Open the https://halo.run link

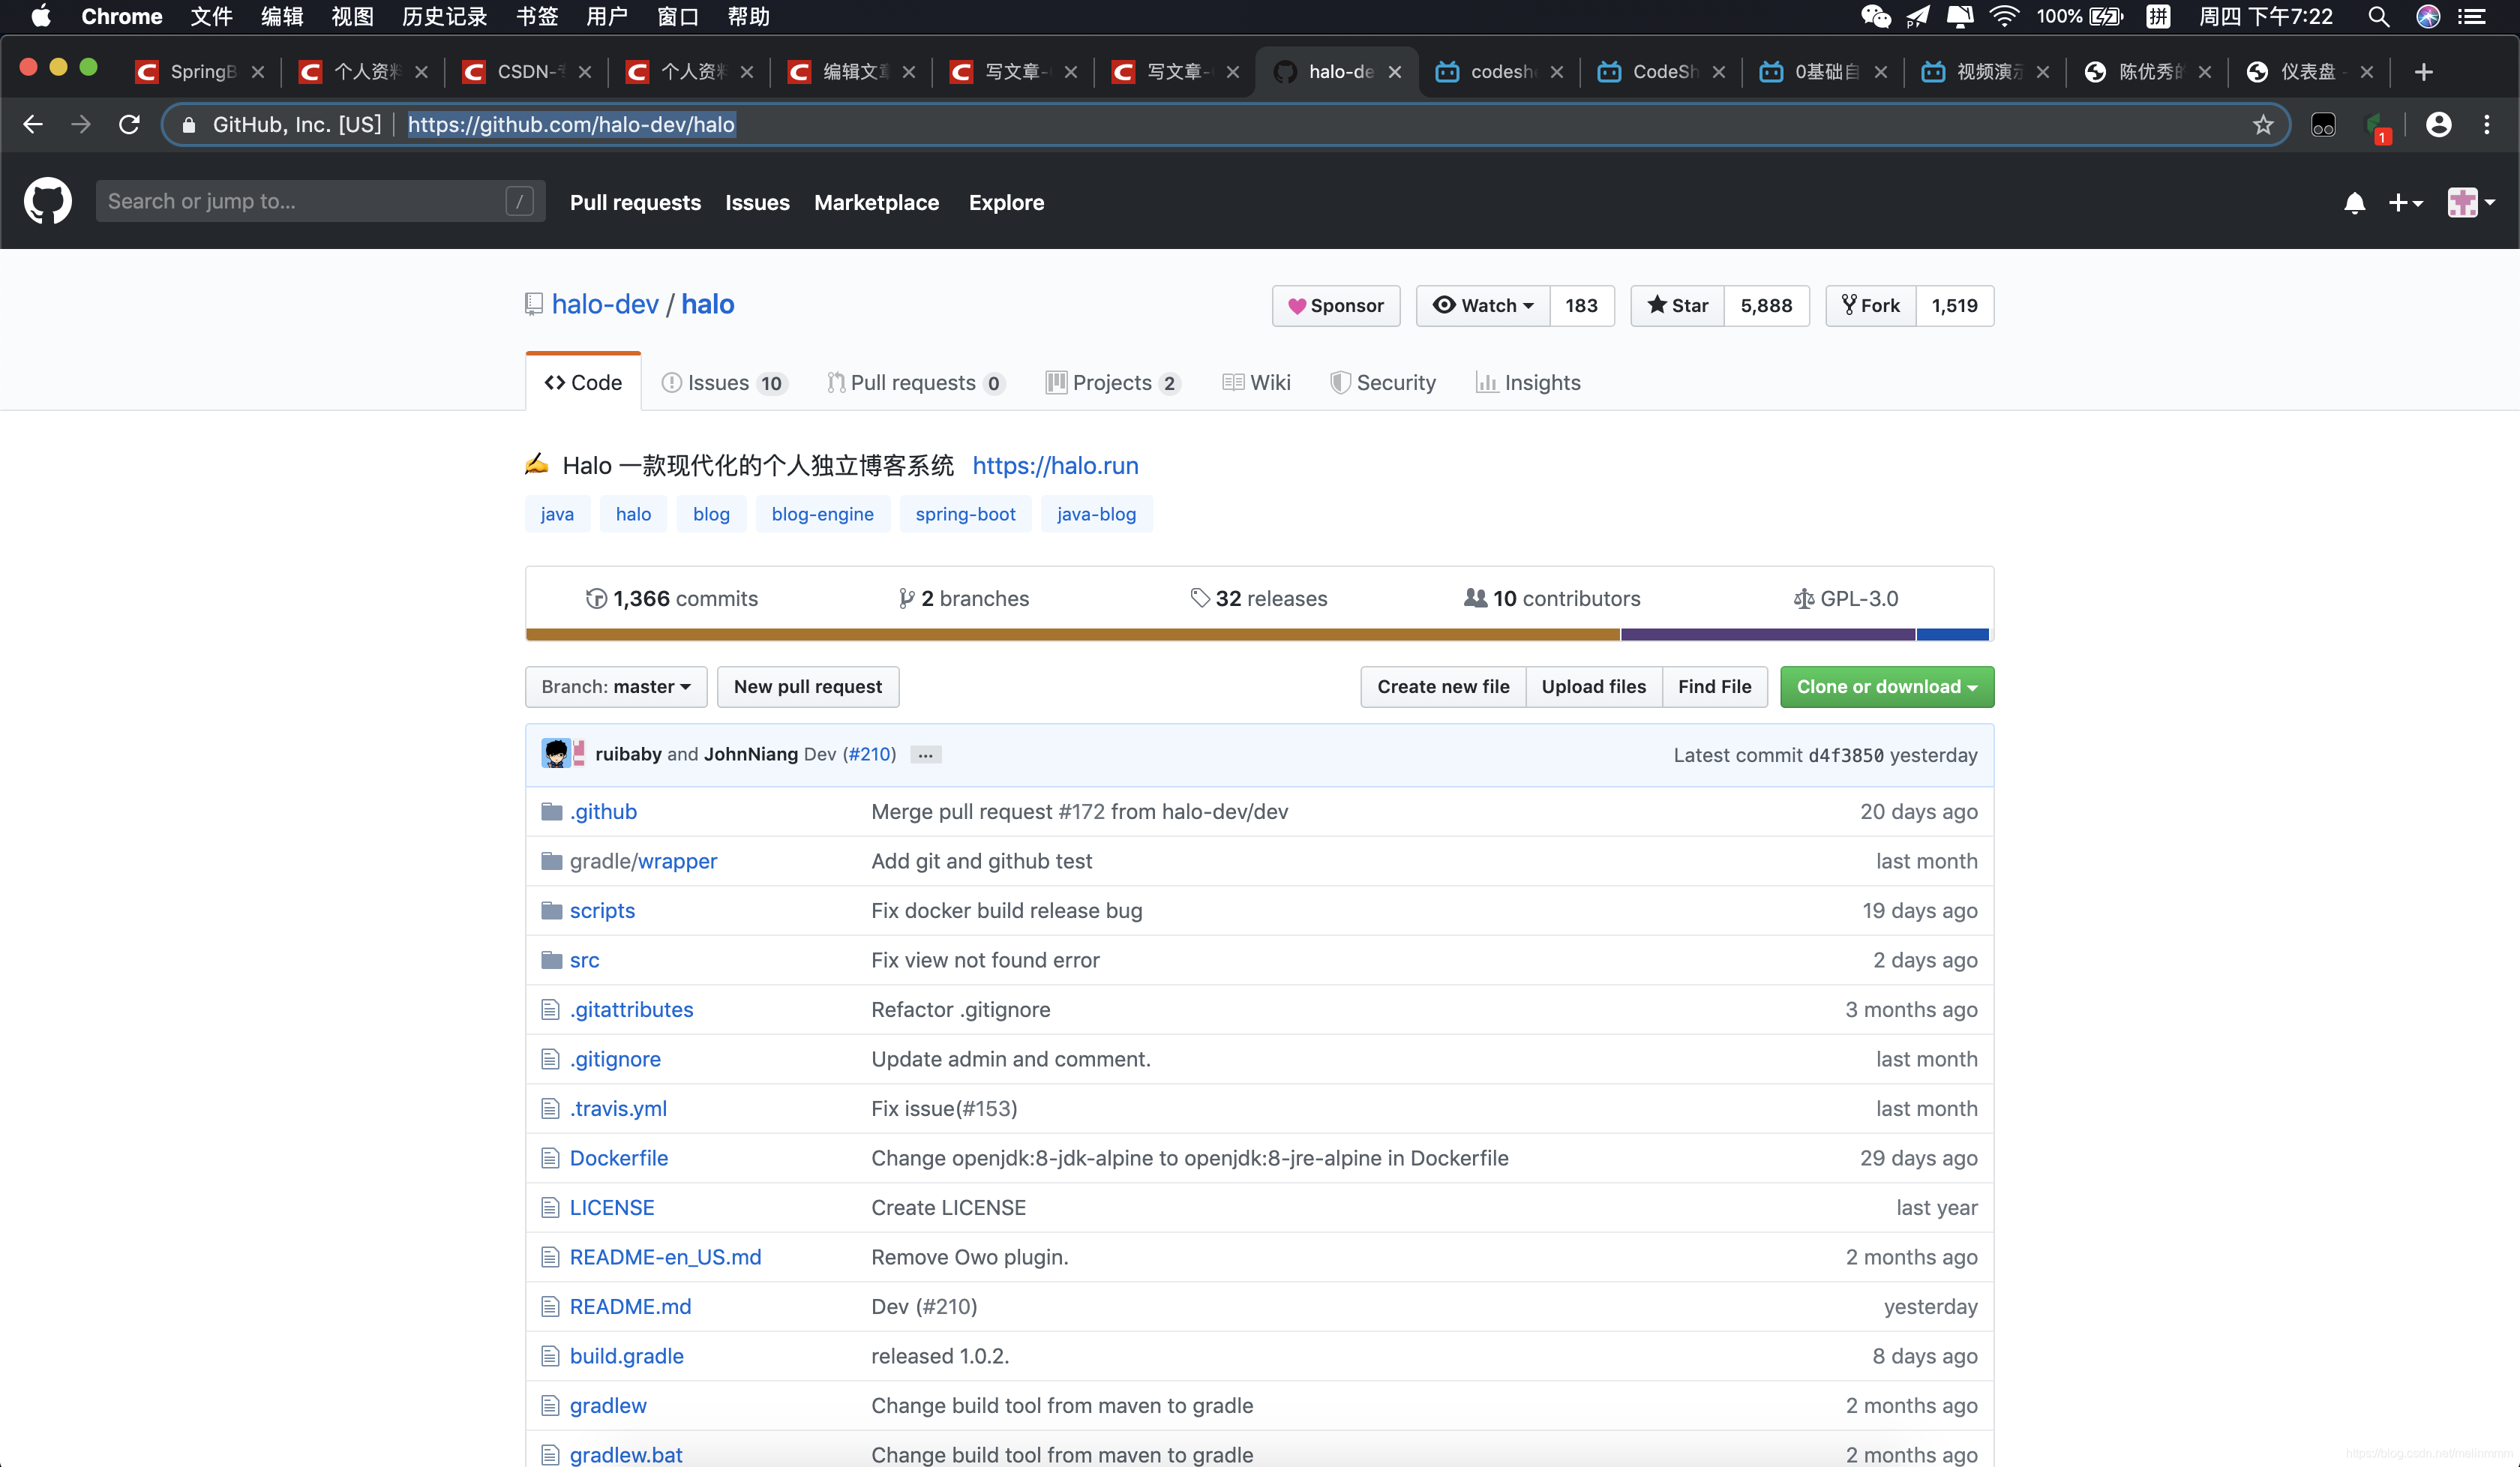pos(1055,465)
